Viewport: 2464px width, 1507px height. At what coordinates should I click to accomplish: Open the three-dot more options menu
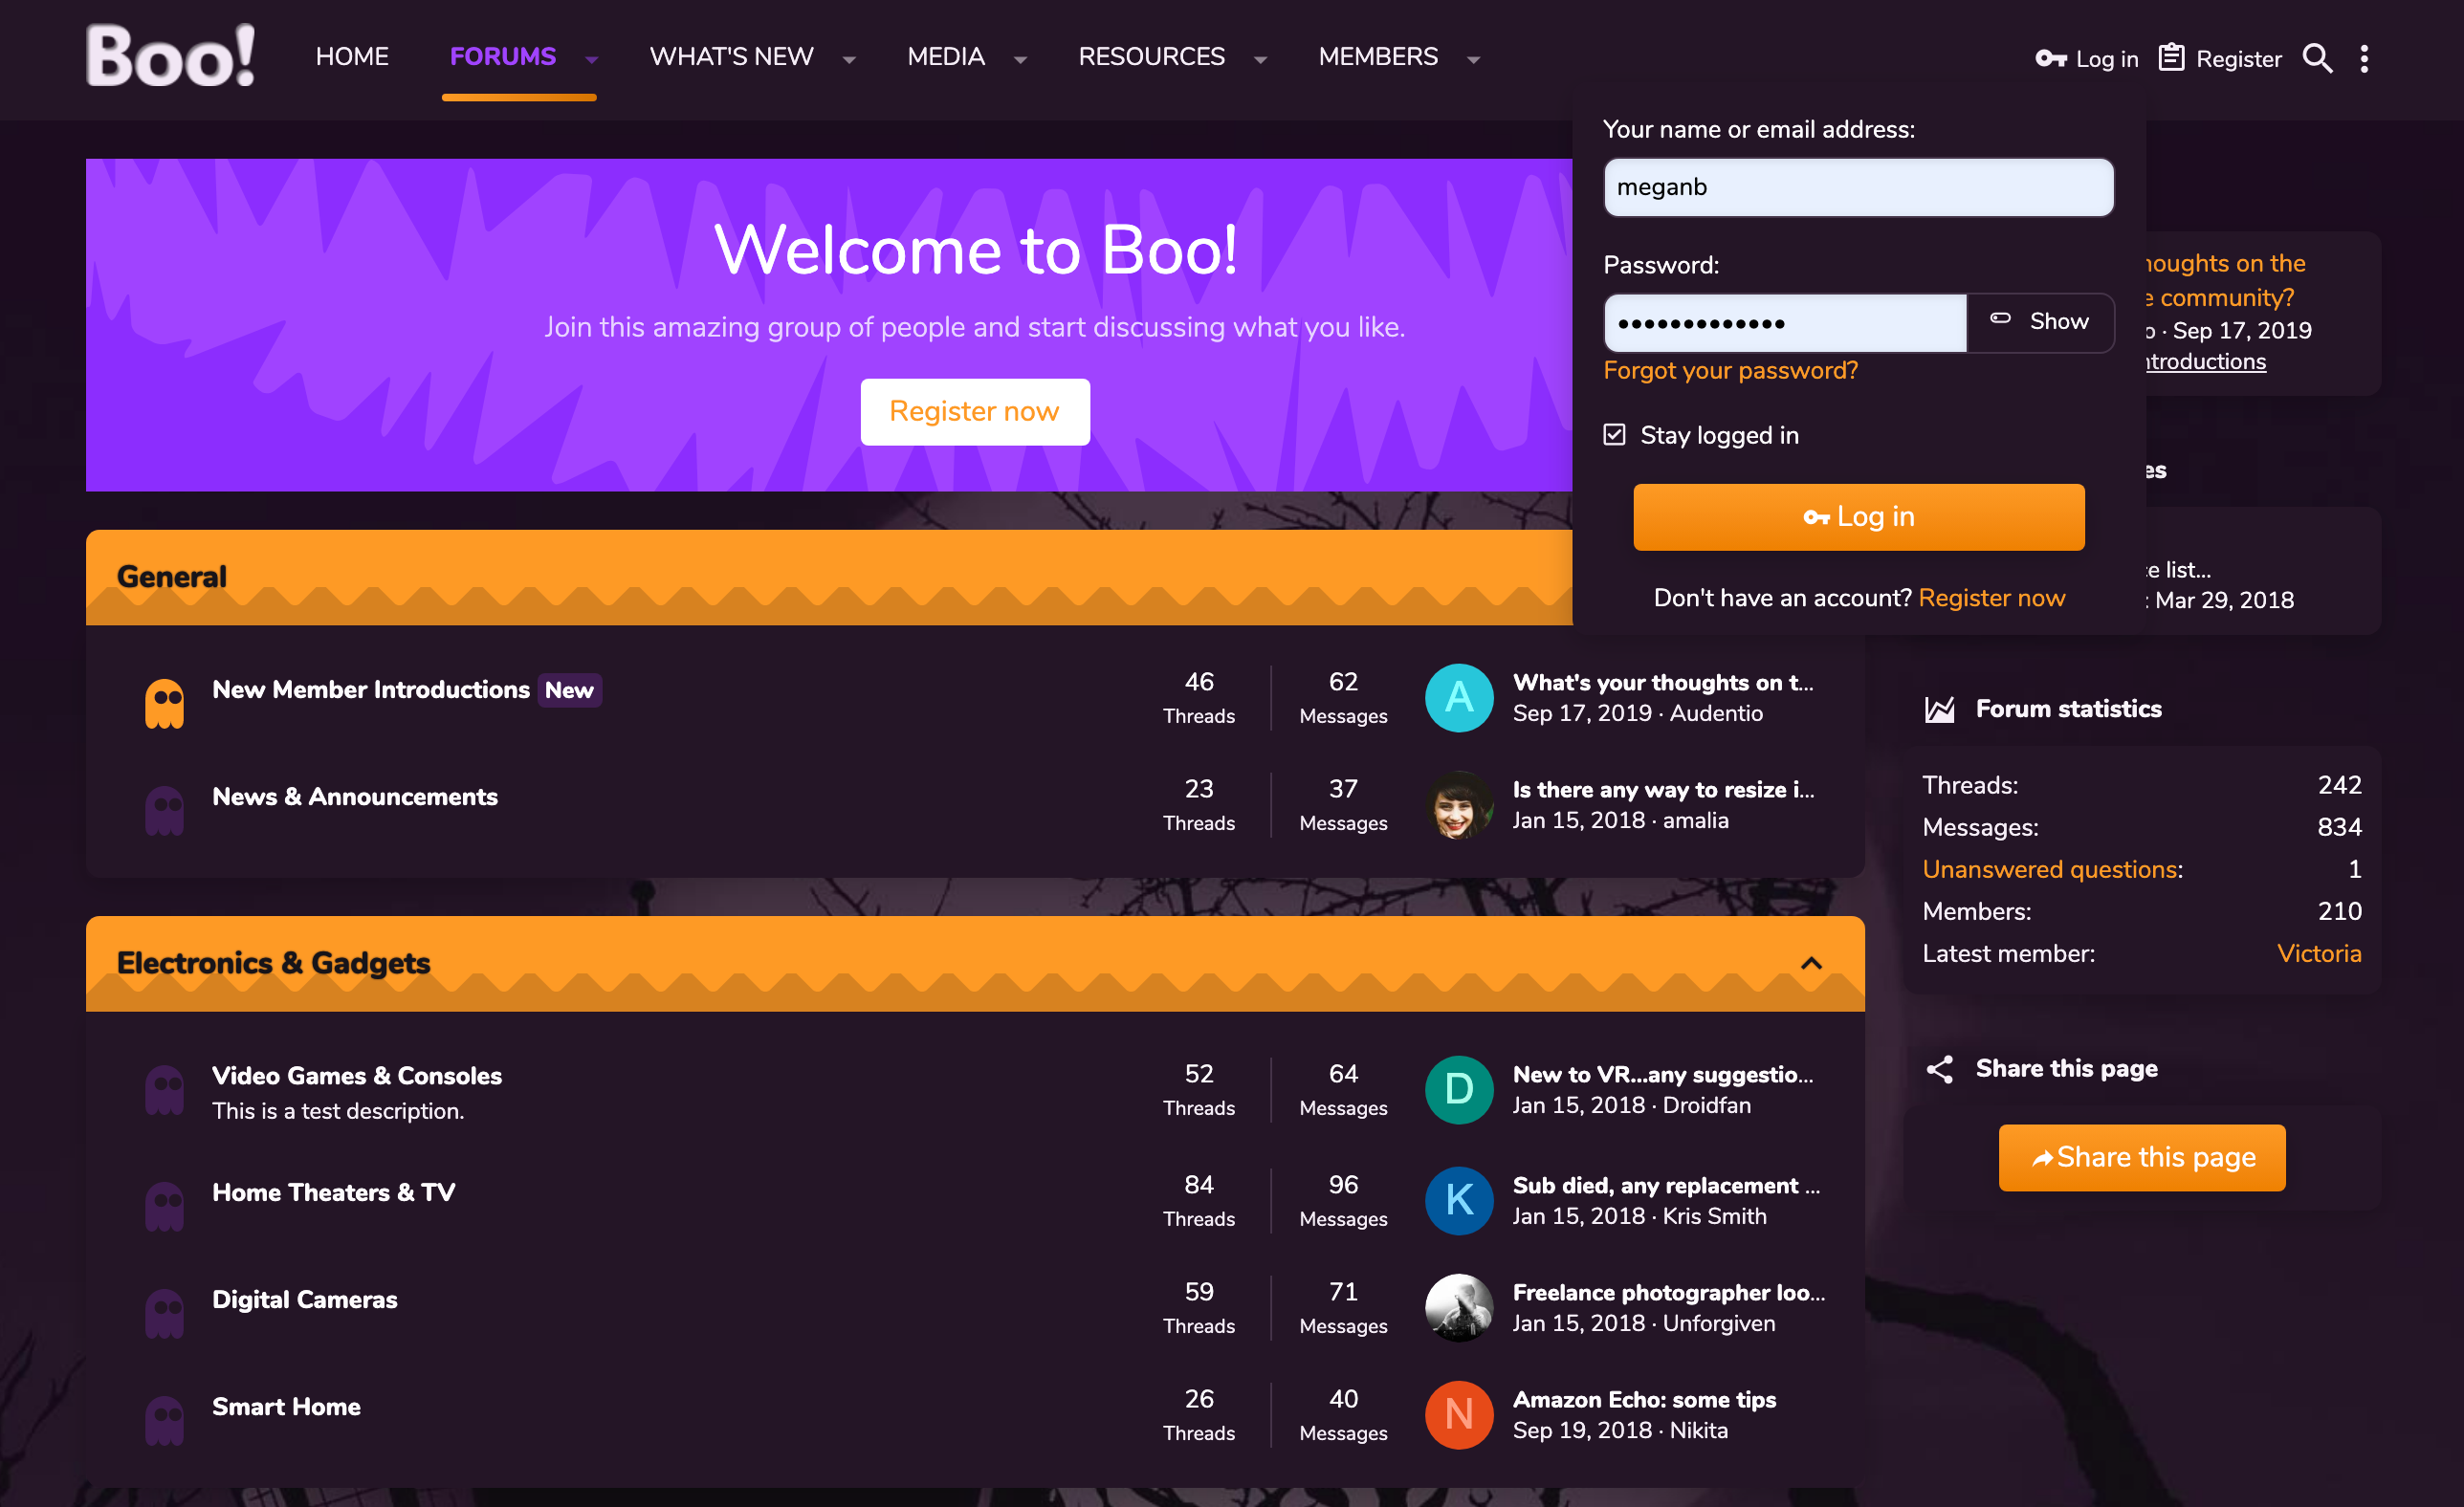2364,58
